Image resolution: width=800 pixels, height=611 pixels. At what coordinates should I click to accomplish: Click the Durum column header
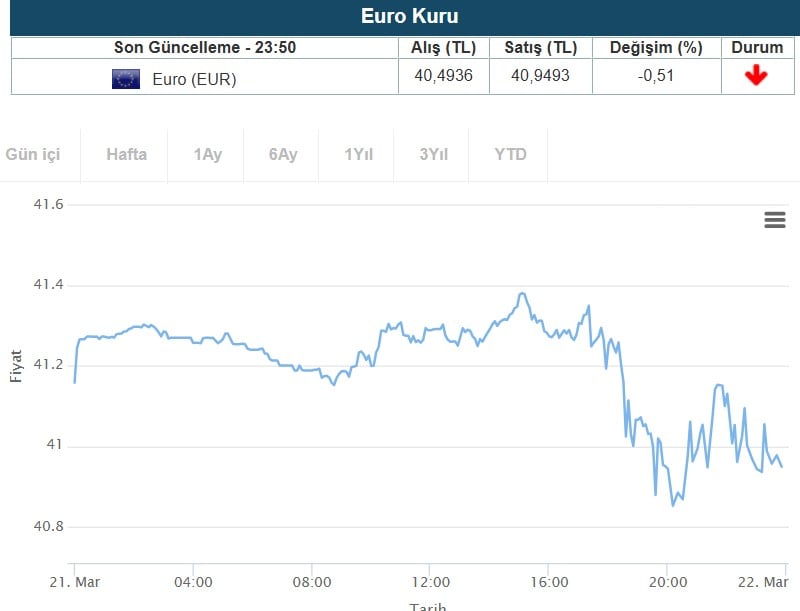point(757,47)
